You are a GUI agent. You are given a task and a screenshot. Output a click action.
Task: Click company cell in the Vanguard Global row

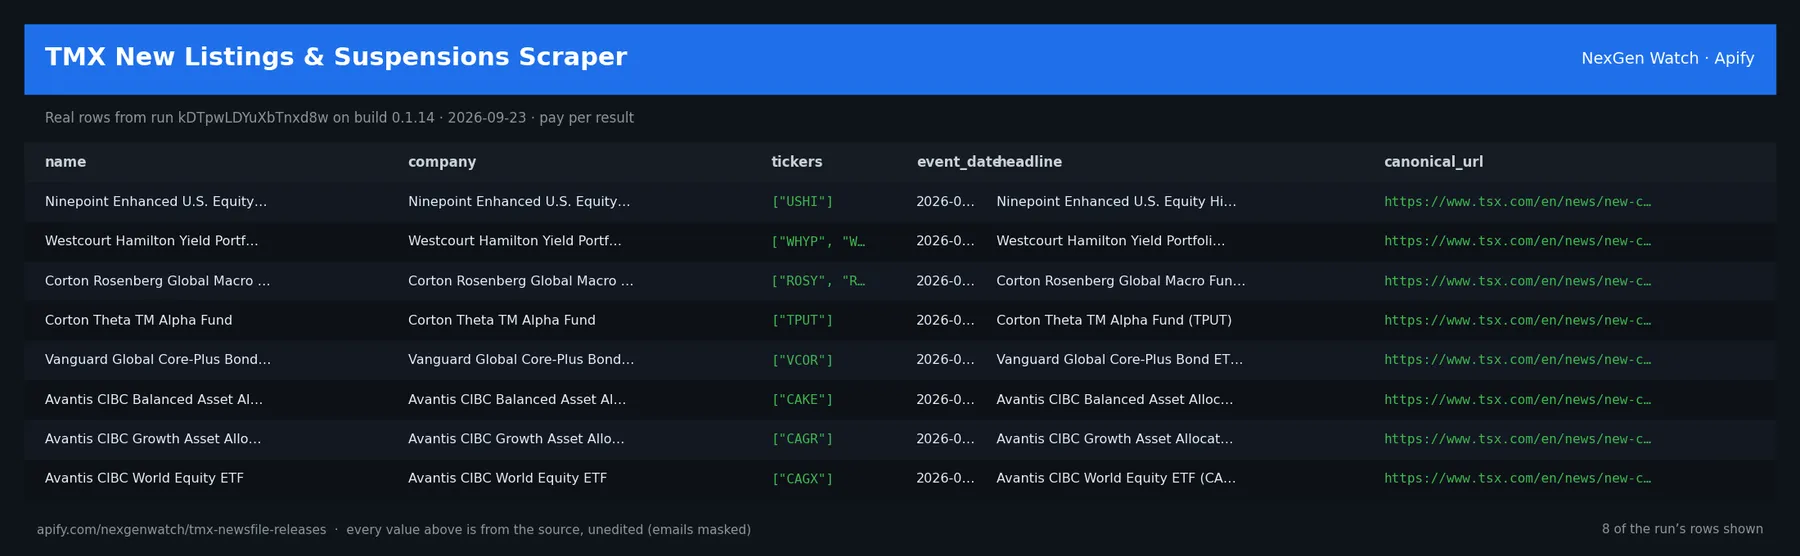(x=521, y=360)
